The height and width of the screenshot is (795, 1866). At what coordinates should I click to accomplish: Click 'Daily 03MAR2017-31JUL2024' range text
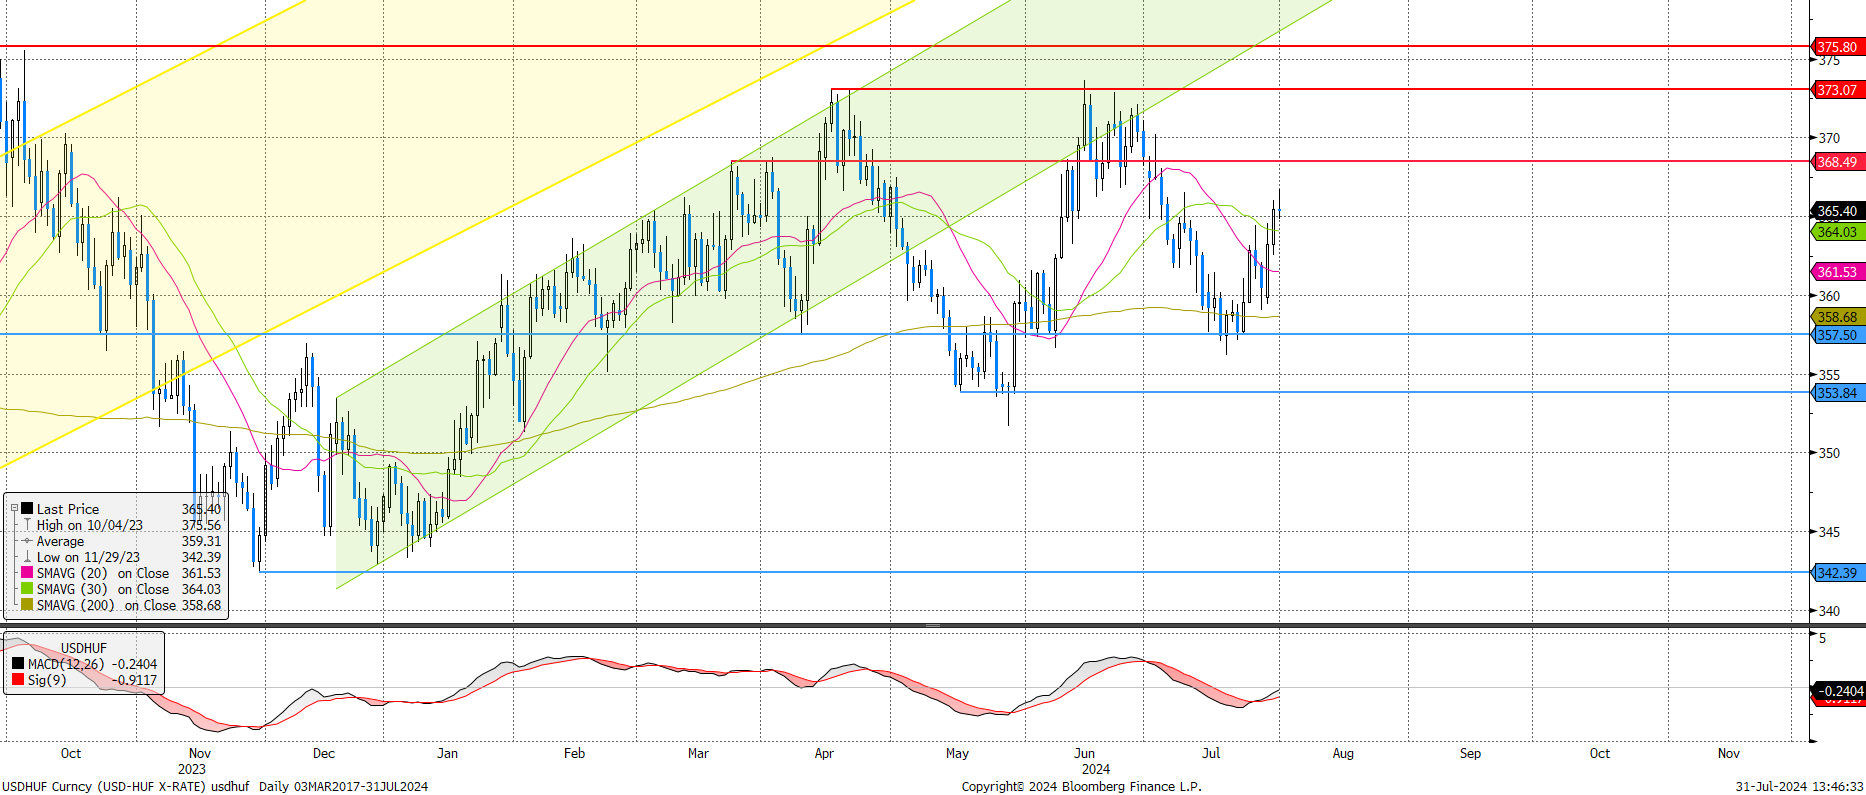tap(343, 787)
